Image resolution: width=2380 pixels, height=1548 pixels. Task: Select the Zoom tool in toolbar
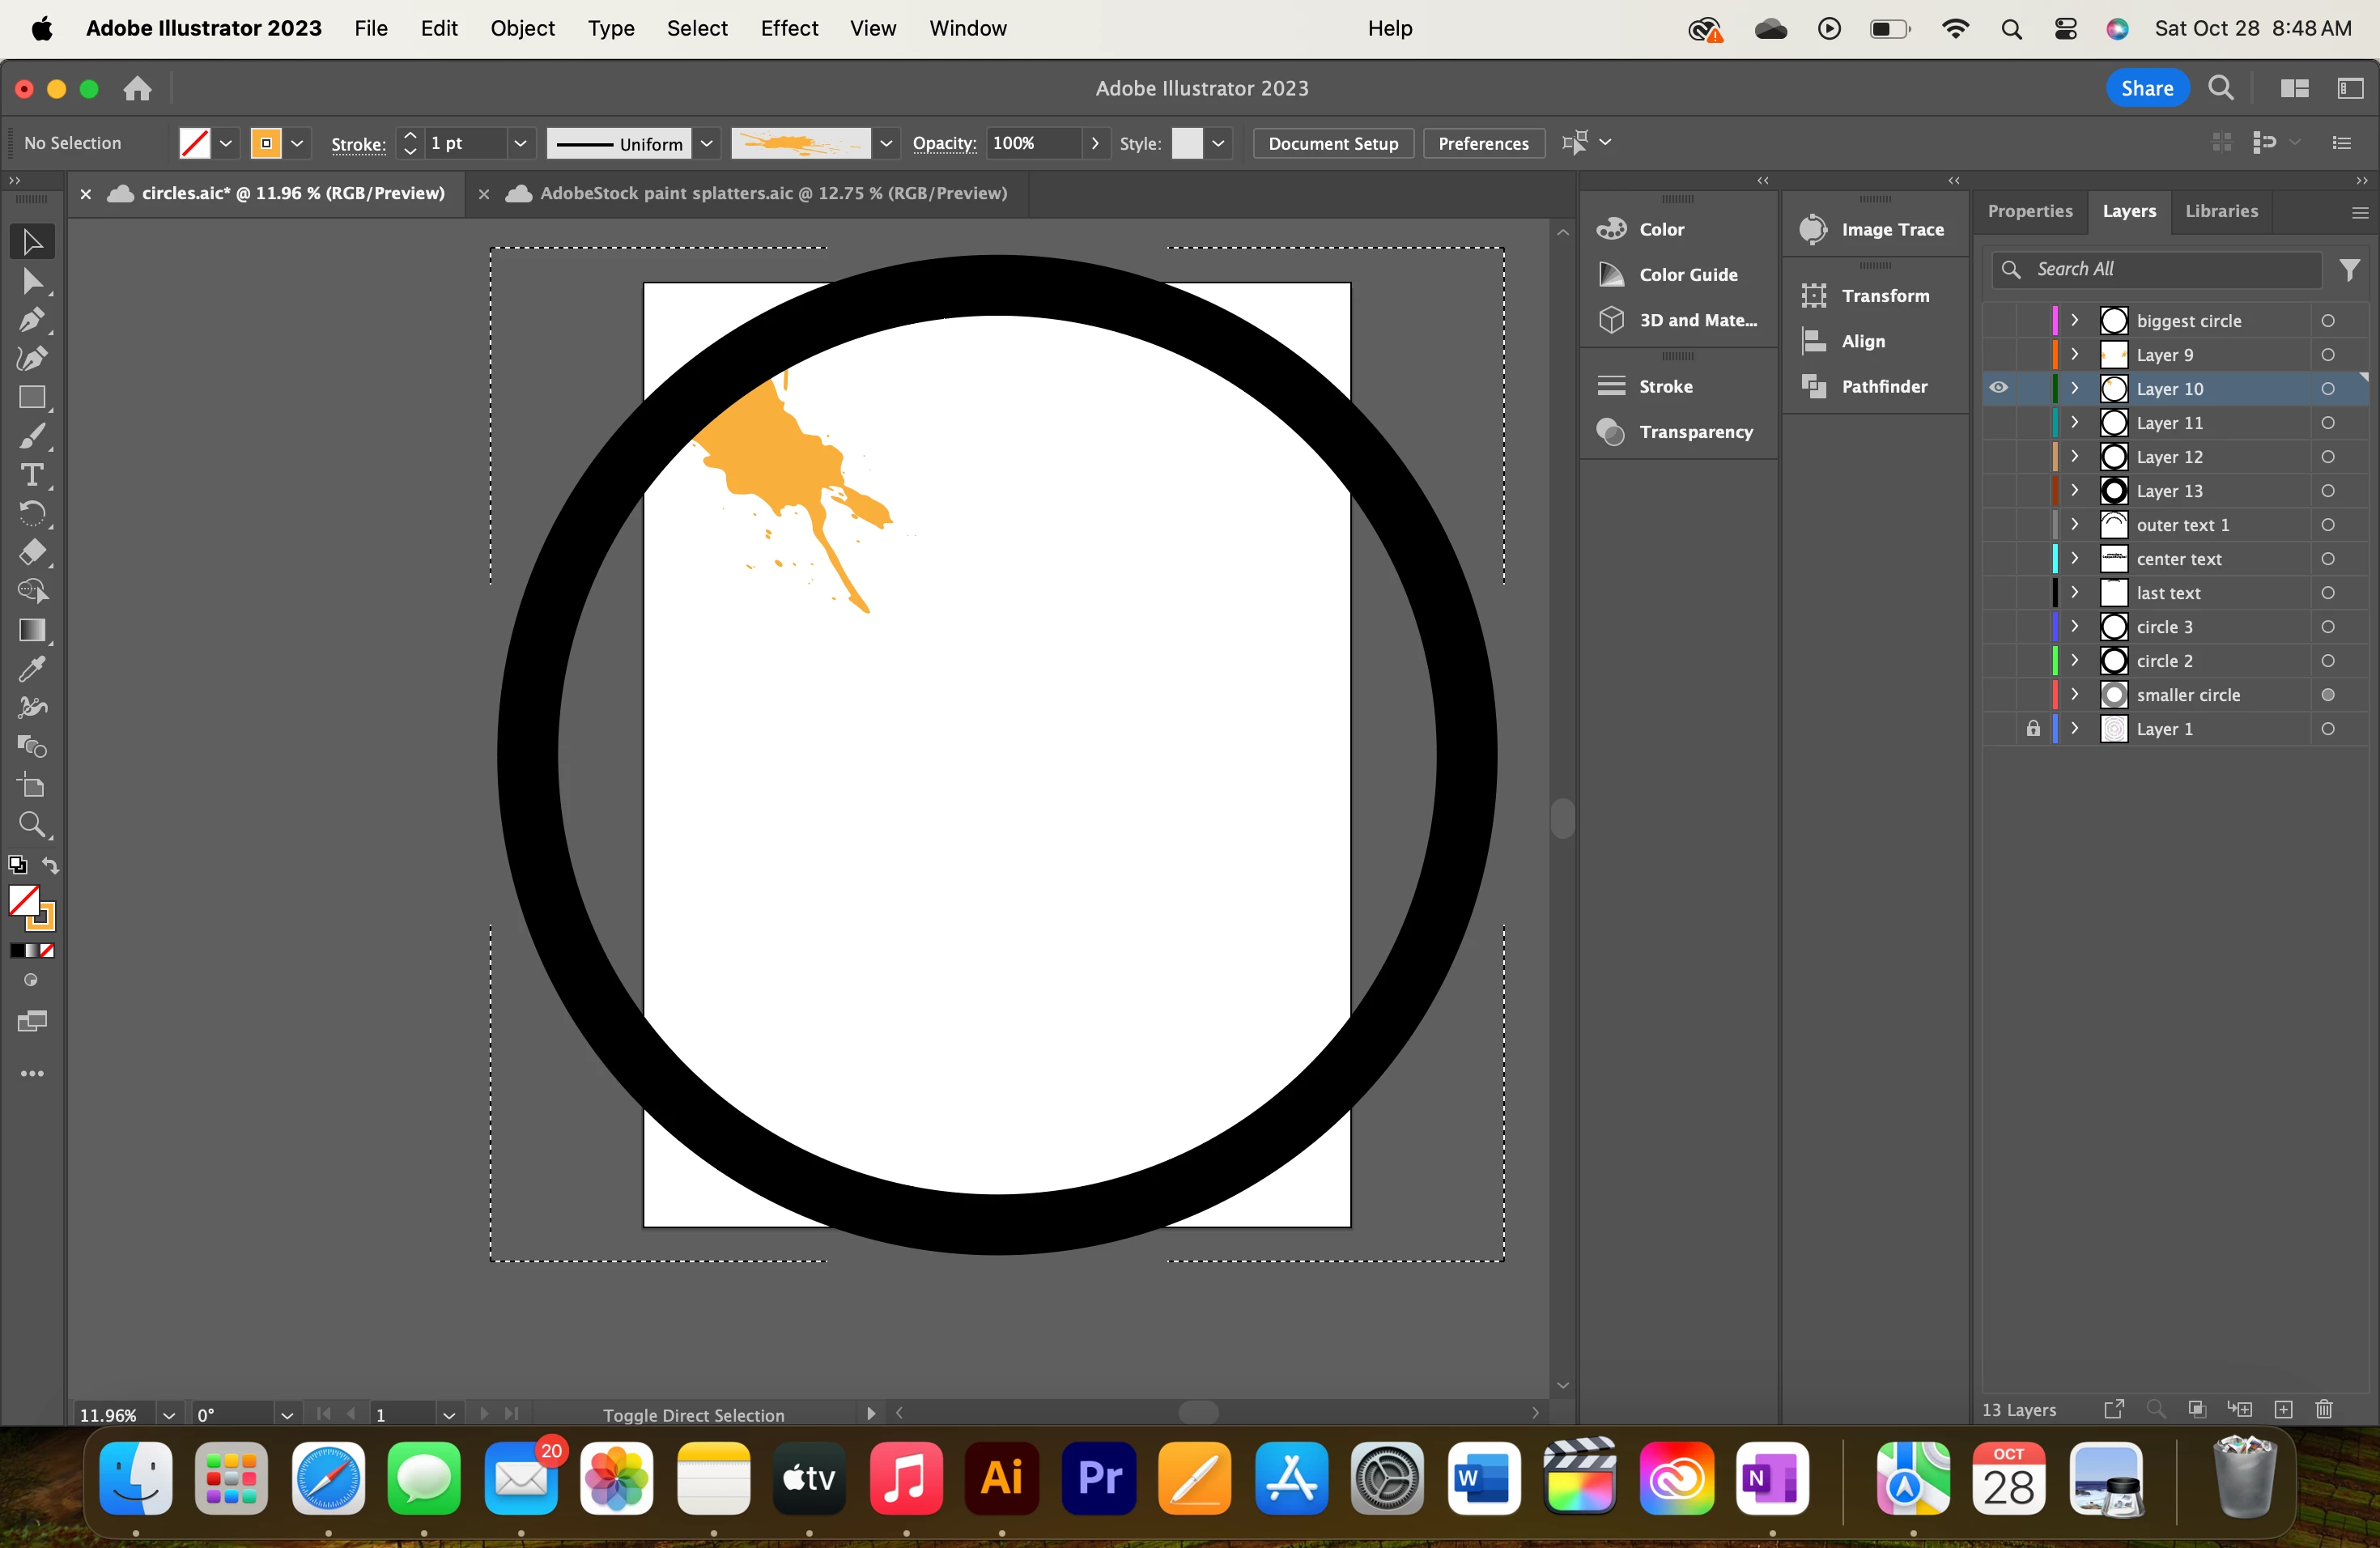point(31,825)
